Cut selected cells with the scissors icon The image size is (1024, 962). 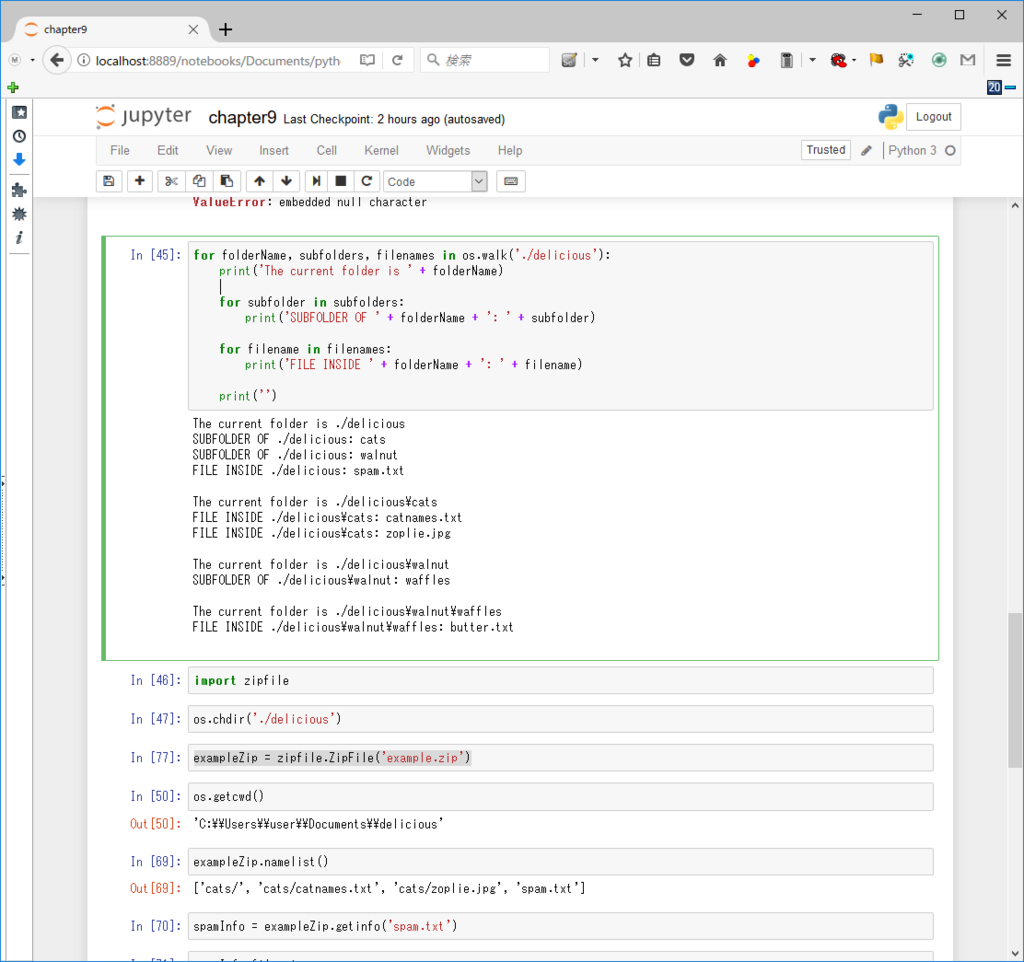pos(169,181)
